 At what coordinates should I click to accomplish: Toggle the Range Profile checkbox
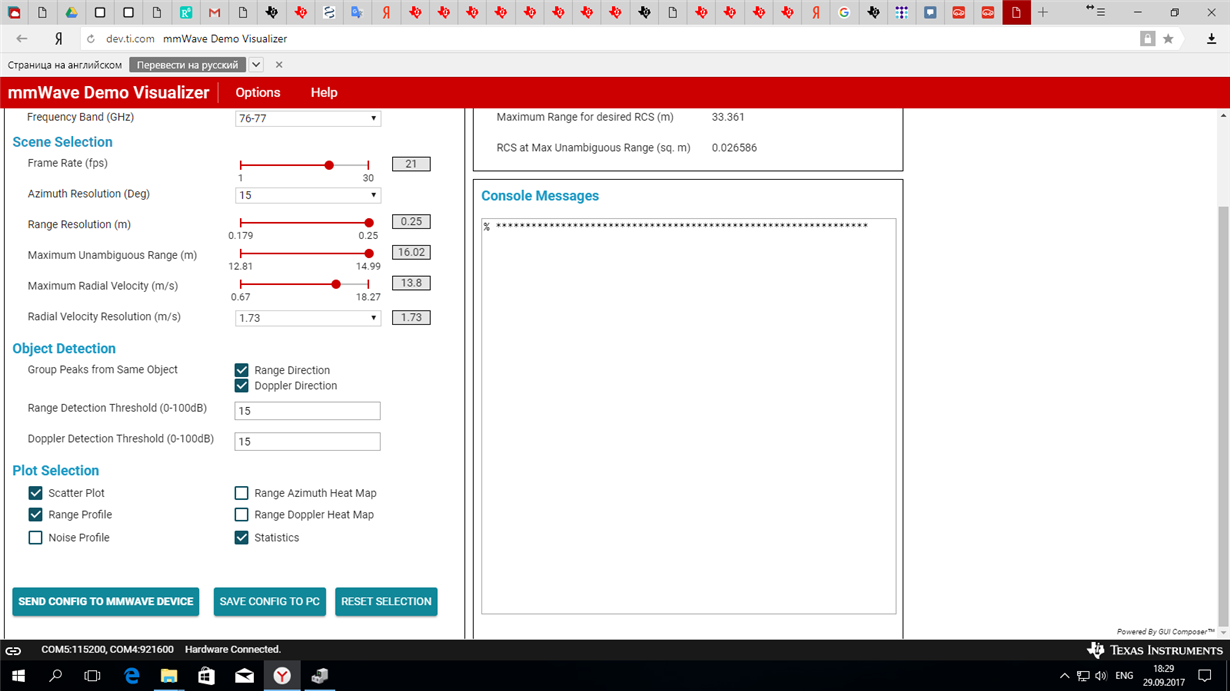coord(36,514)
